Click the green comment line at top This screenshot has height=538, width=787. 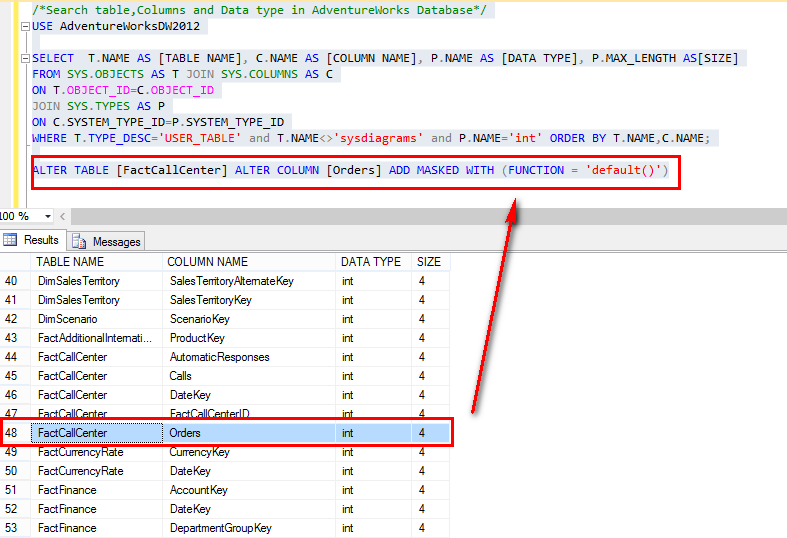click(259, 10)
